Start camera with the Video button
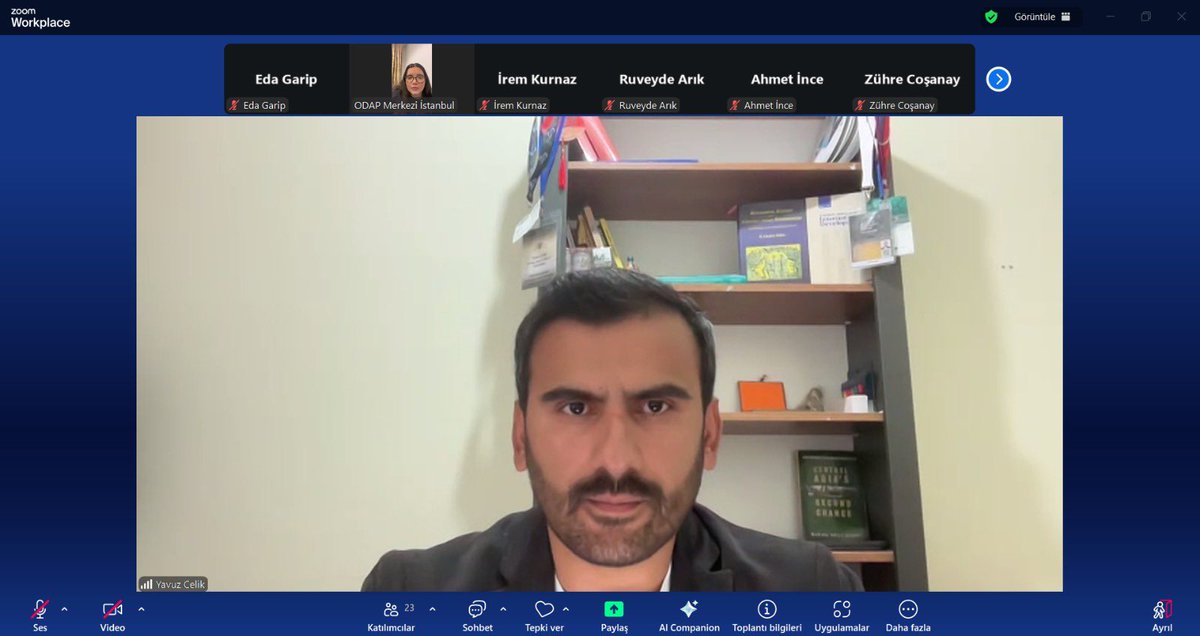 (112, 615)
